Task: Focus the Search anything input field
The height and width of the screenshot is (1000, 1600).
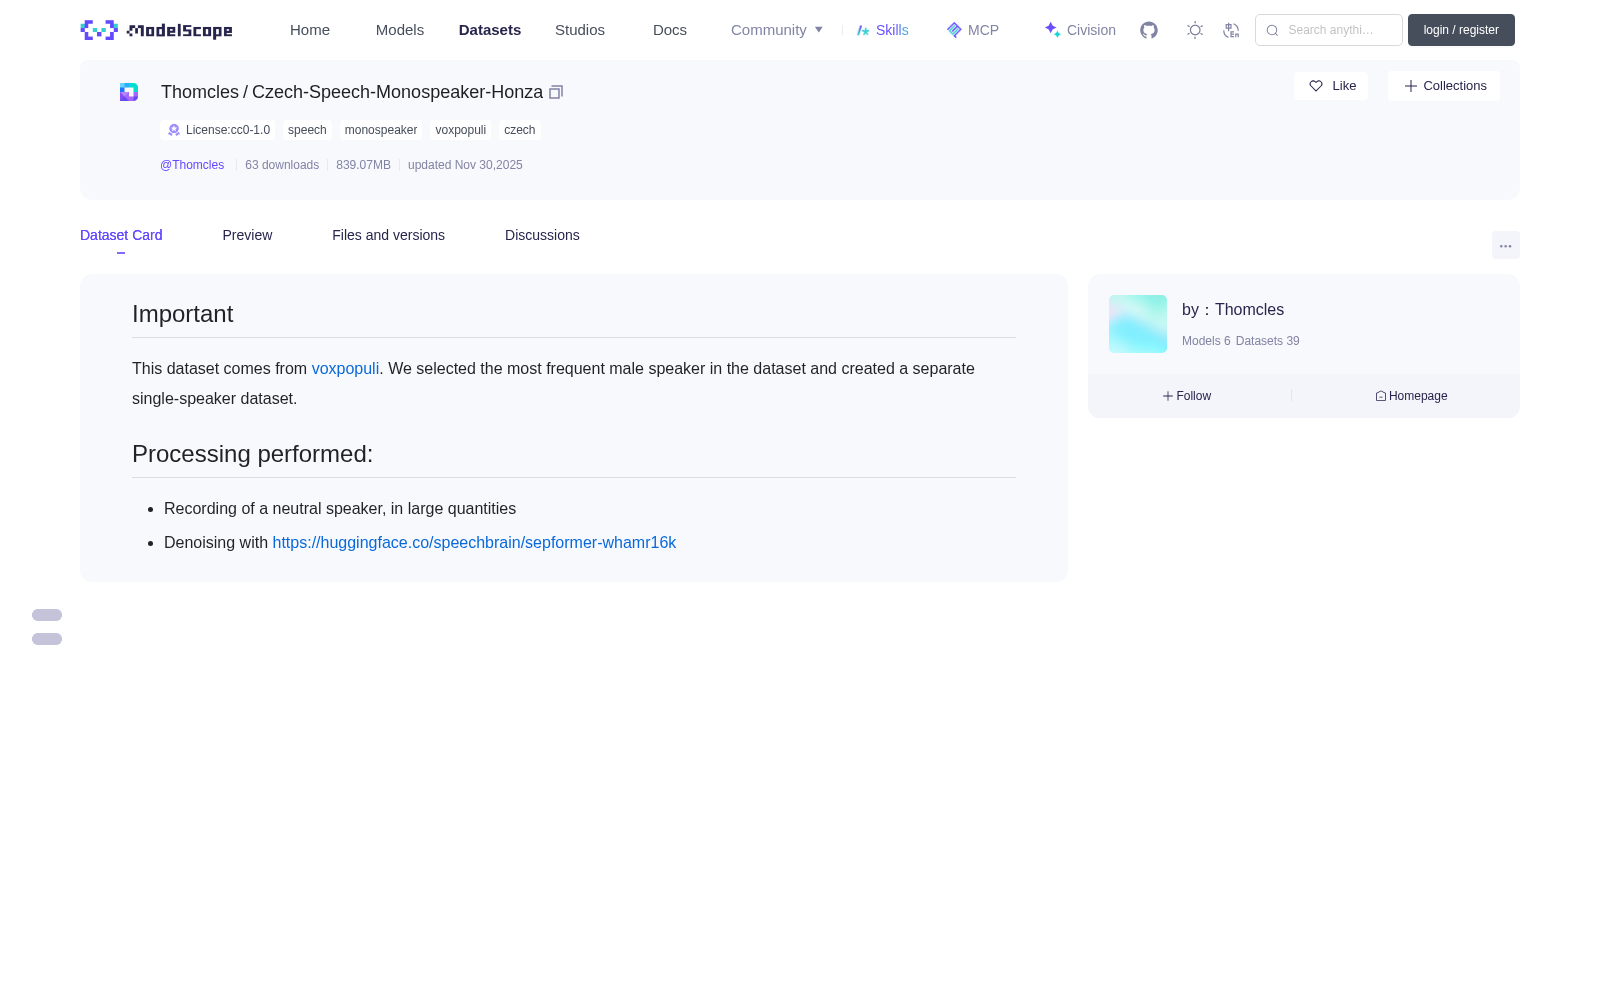Action: pyautogui.click(x=1329, y=30)
